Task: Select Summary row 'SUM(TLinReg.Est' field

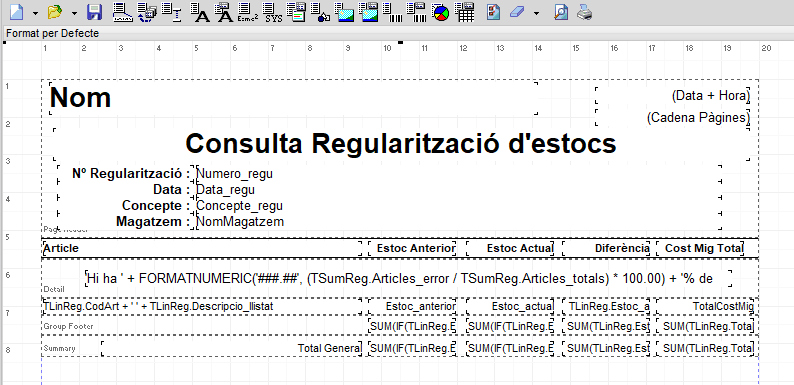Action: pyautogui.click(x=606, y=349)
